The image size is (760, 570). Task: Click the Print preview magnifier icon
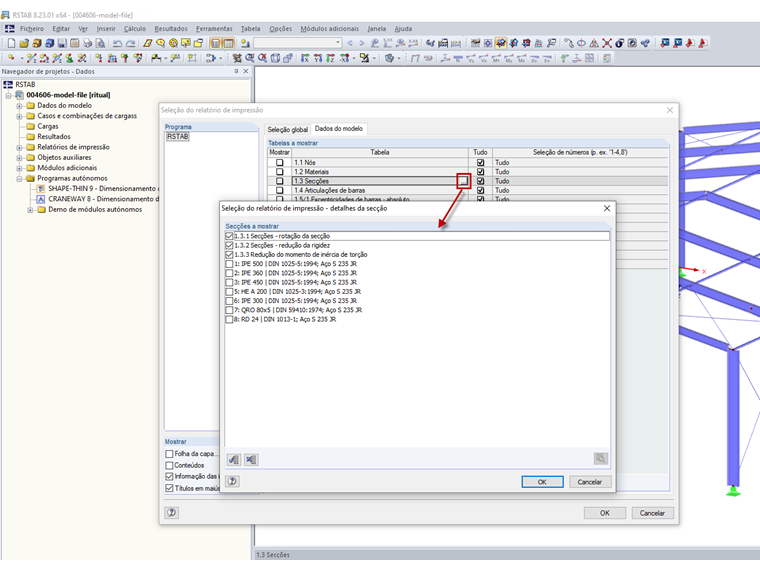pos(100,43)
